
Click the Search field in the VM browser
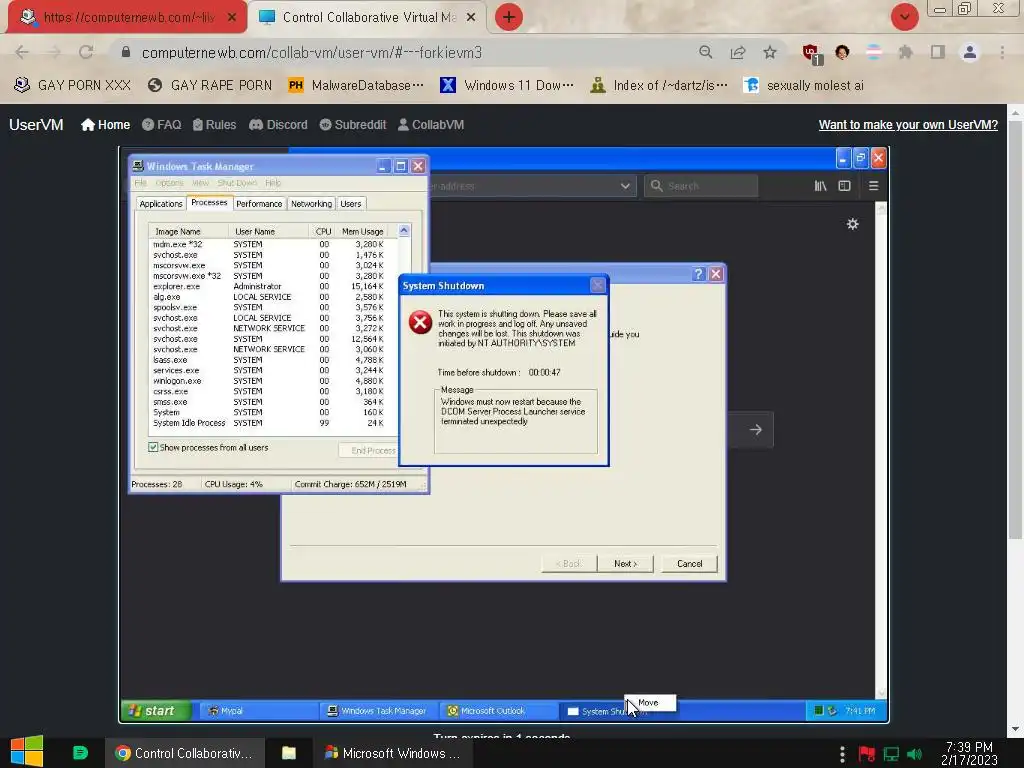[x=701, y=186]
